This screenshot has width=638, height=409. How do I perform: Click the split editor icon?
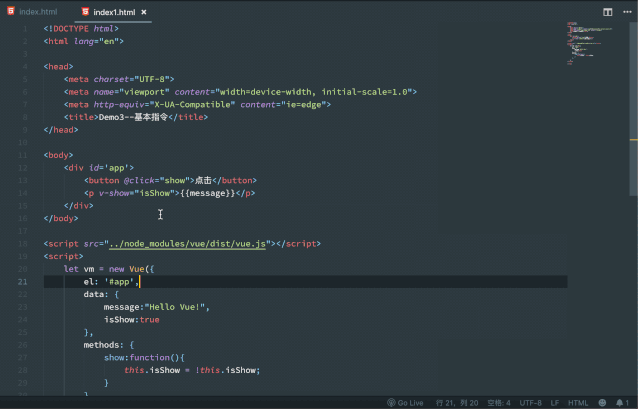(x=607, y=12)
